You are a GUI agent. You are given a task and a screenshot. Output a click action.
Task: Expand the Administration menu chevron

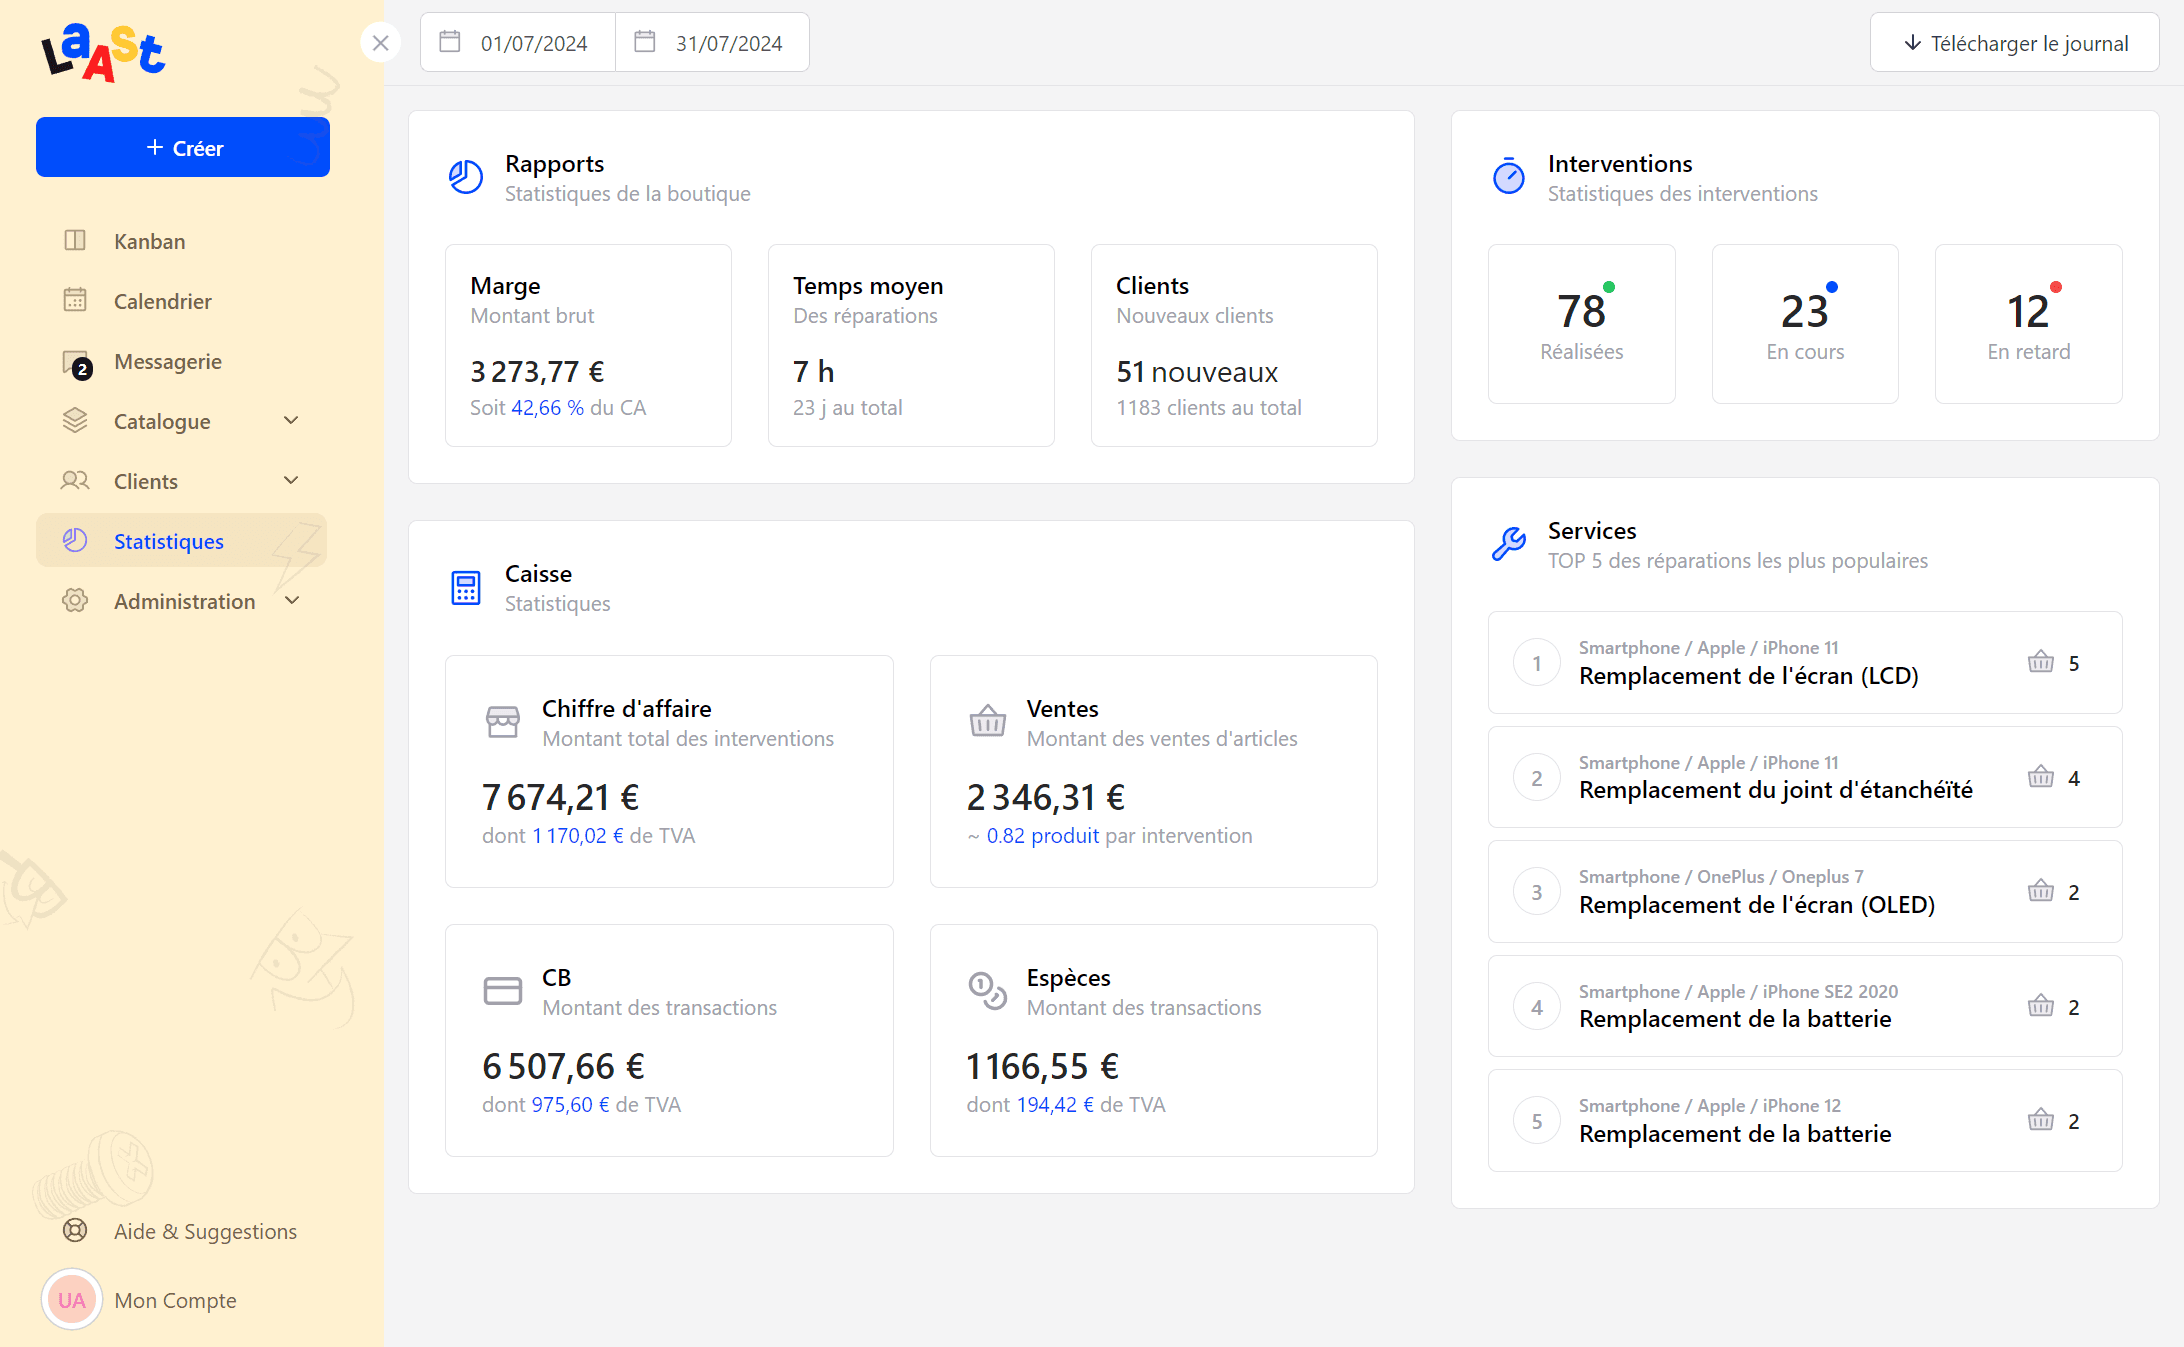[x=292, y=601]
